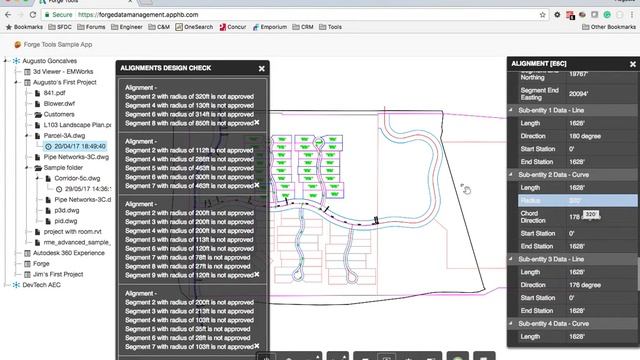The width and height of the screenshot is (640, 360).
Task: Select the pid.dwg file
Action: tap(66, 221)
